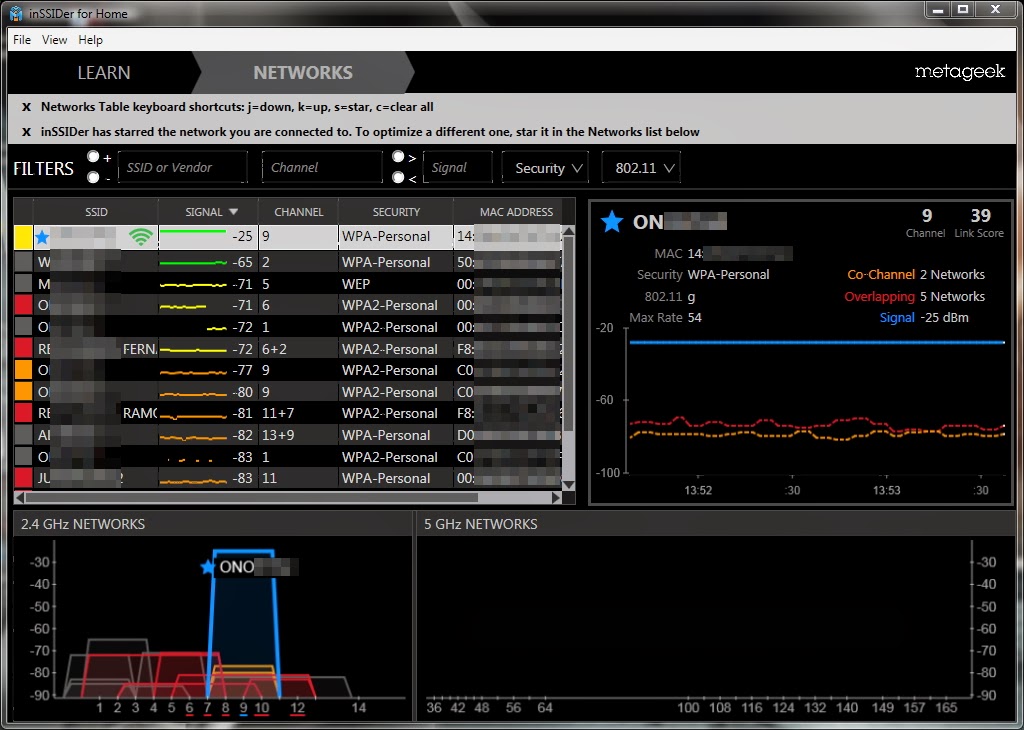Sort by the SIGNAL column header arrow
The image size is (1024, 730).
234,212
